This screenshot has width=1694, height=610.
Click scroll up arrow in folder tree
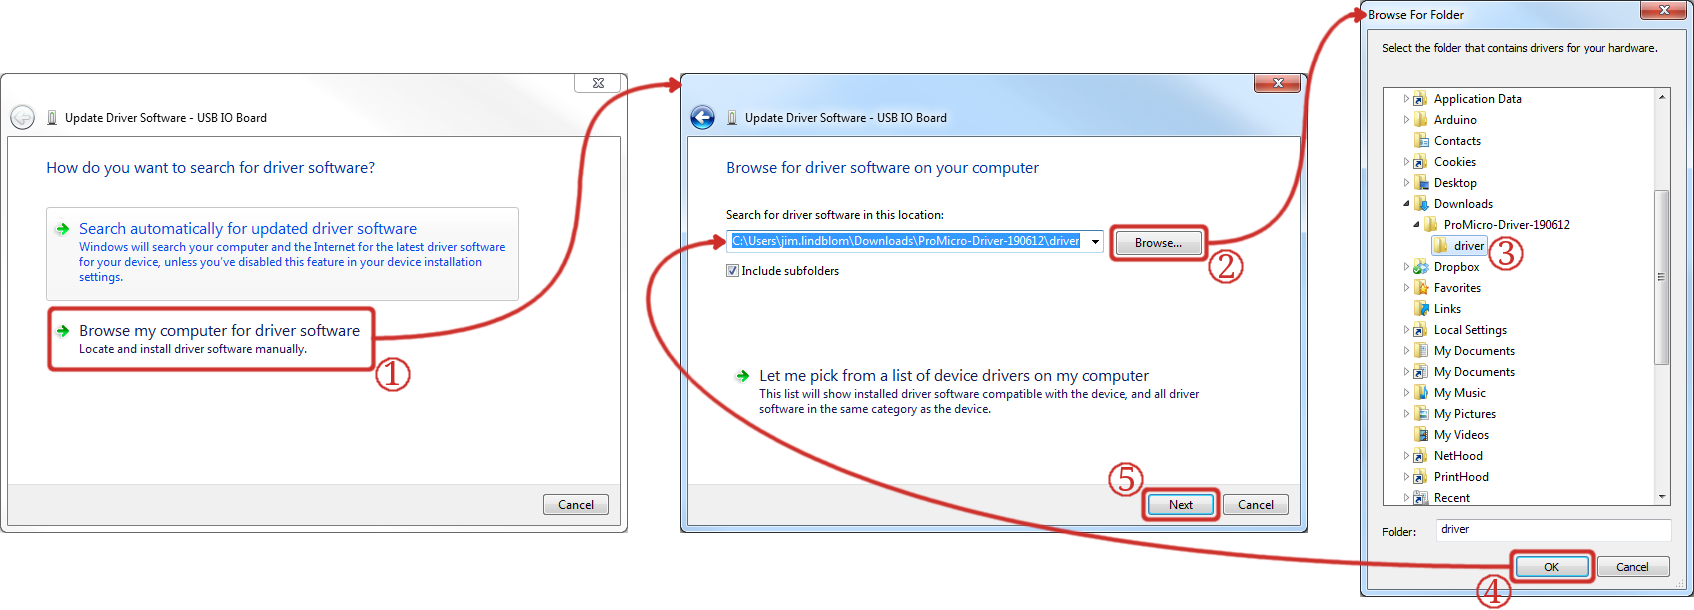1662,97
